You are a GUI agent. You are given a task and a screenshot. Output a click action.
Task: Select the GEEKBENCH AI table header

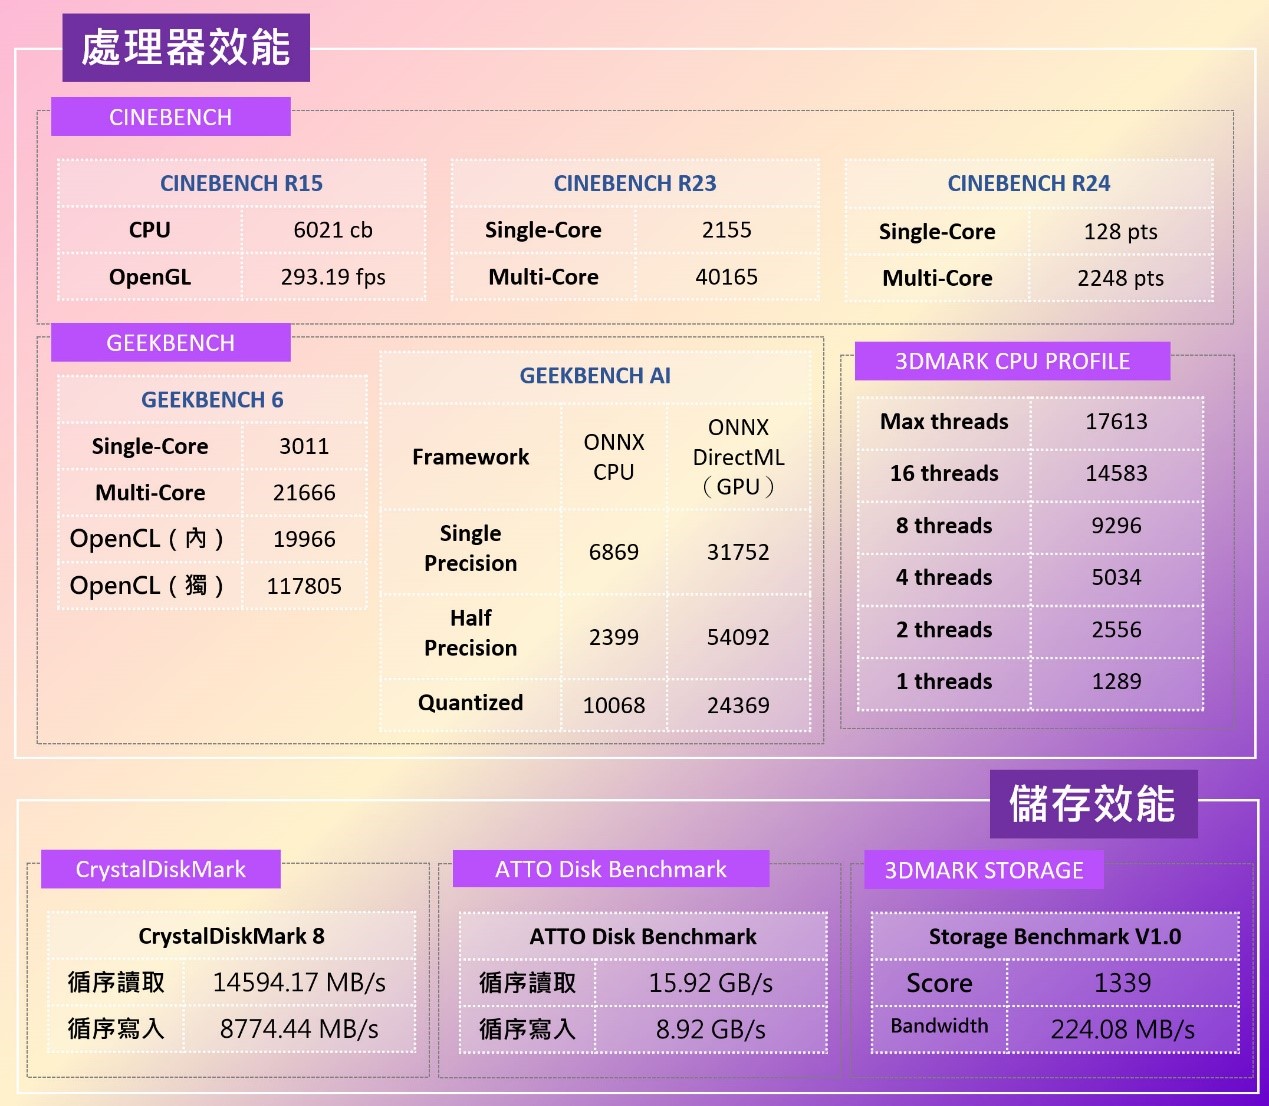pyautogui.click(x=595, y=376)
